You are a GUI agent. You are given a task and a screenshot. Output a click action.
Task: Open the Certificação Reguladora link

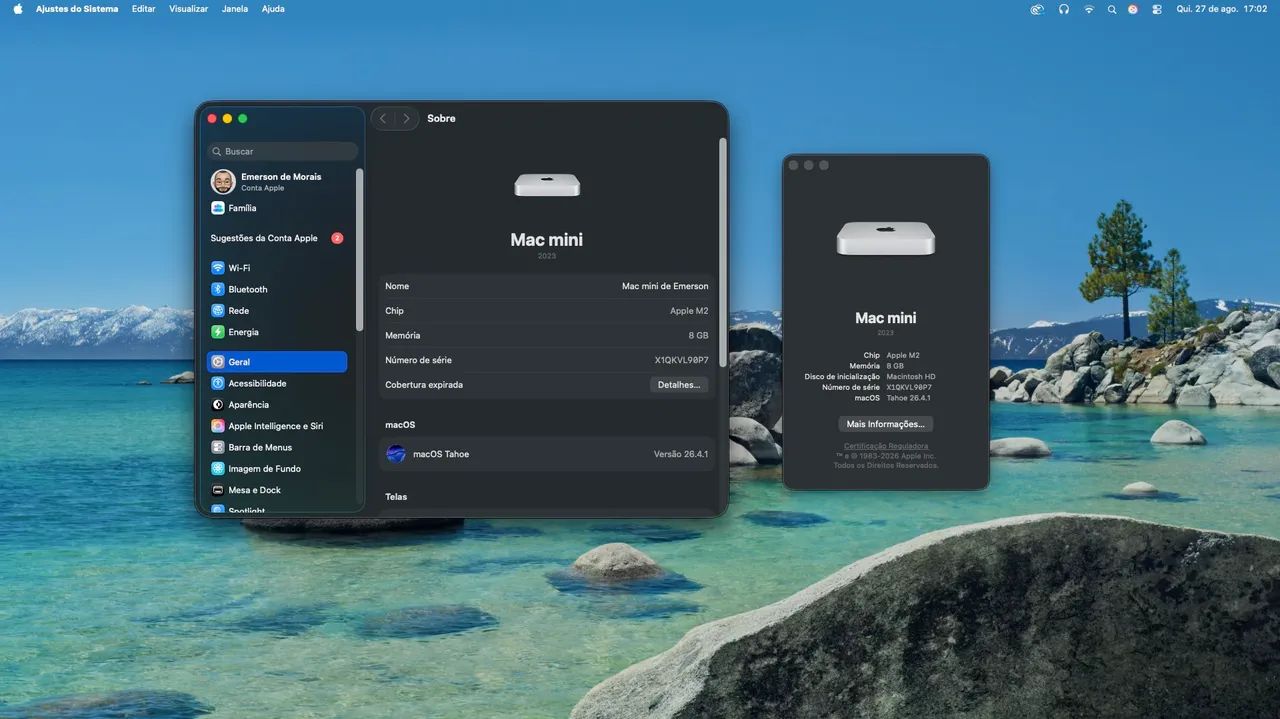(886, 446)
